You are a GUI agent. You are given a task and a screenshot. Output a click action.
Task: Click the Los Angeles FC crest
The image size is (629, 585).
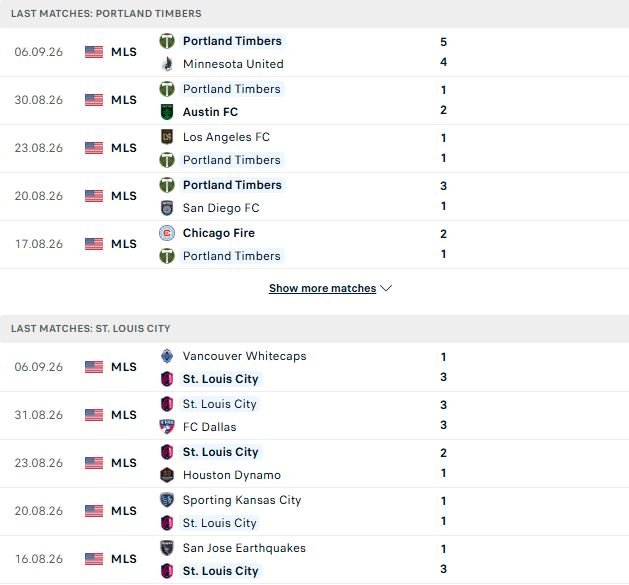tap(167, 137)
